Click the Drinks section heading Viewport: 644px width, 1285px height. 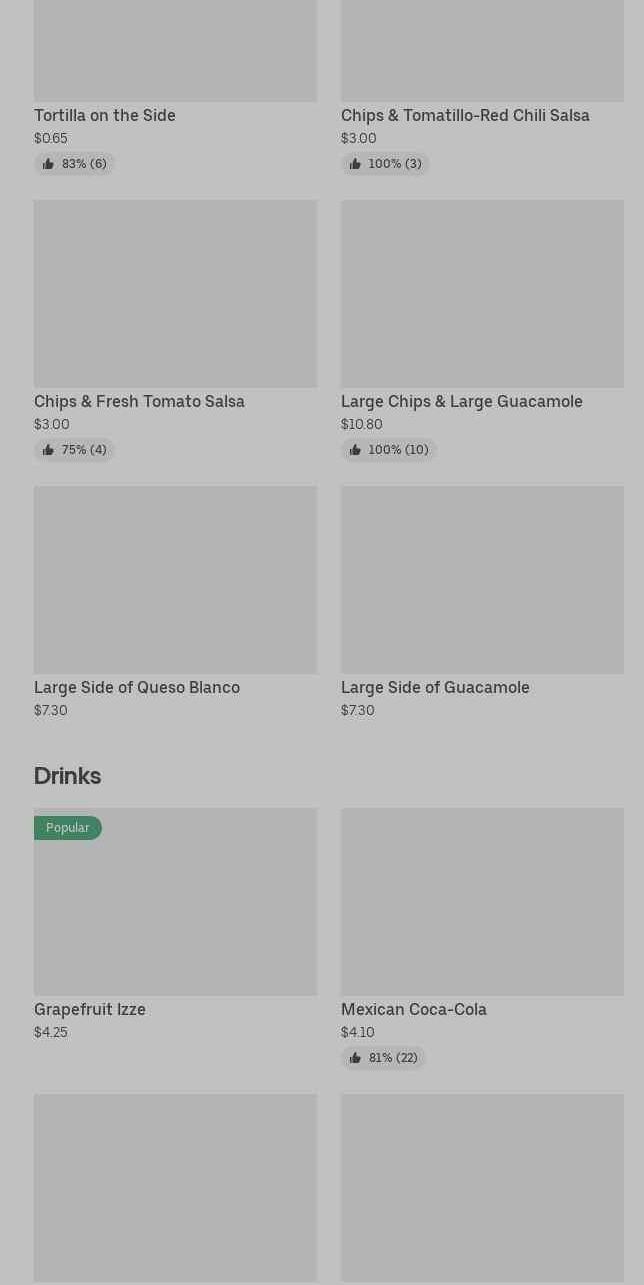pos(67,775)
